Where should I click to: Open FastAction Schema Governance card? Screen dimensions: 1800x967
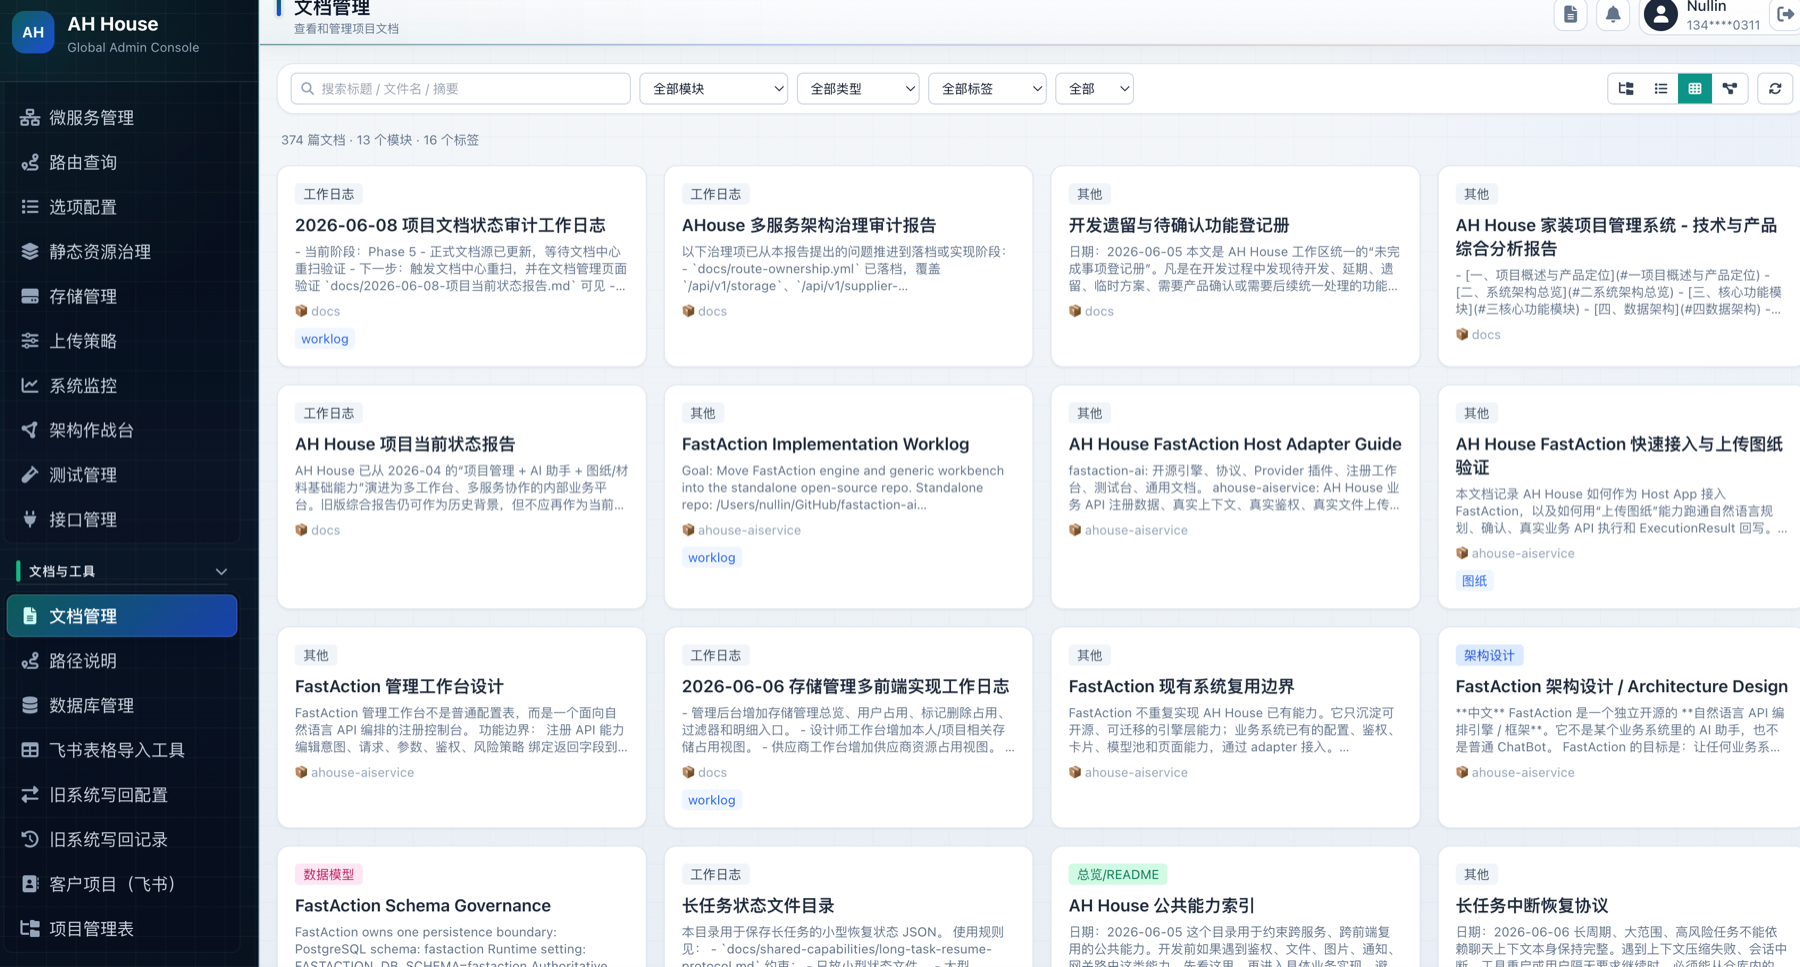click(x=462, y=907)
